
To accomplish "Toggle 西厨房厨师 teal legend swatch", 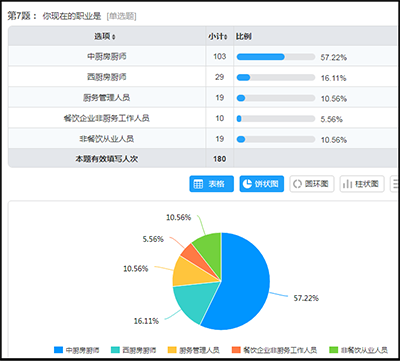I will (x=115, y=350).
